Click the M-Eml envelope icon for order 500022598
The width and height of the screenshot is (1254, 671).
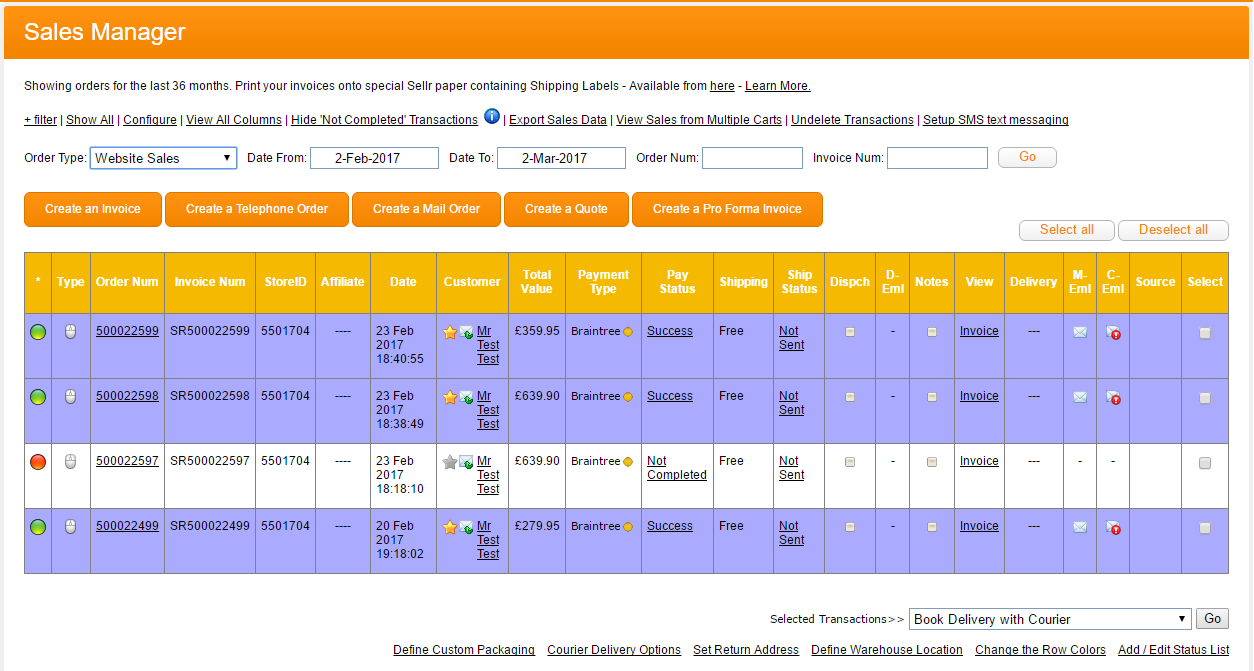coord(1080,397)
